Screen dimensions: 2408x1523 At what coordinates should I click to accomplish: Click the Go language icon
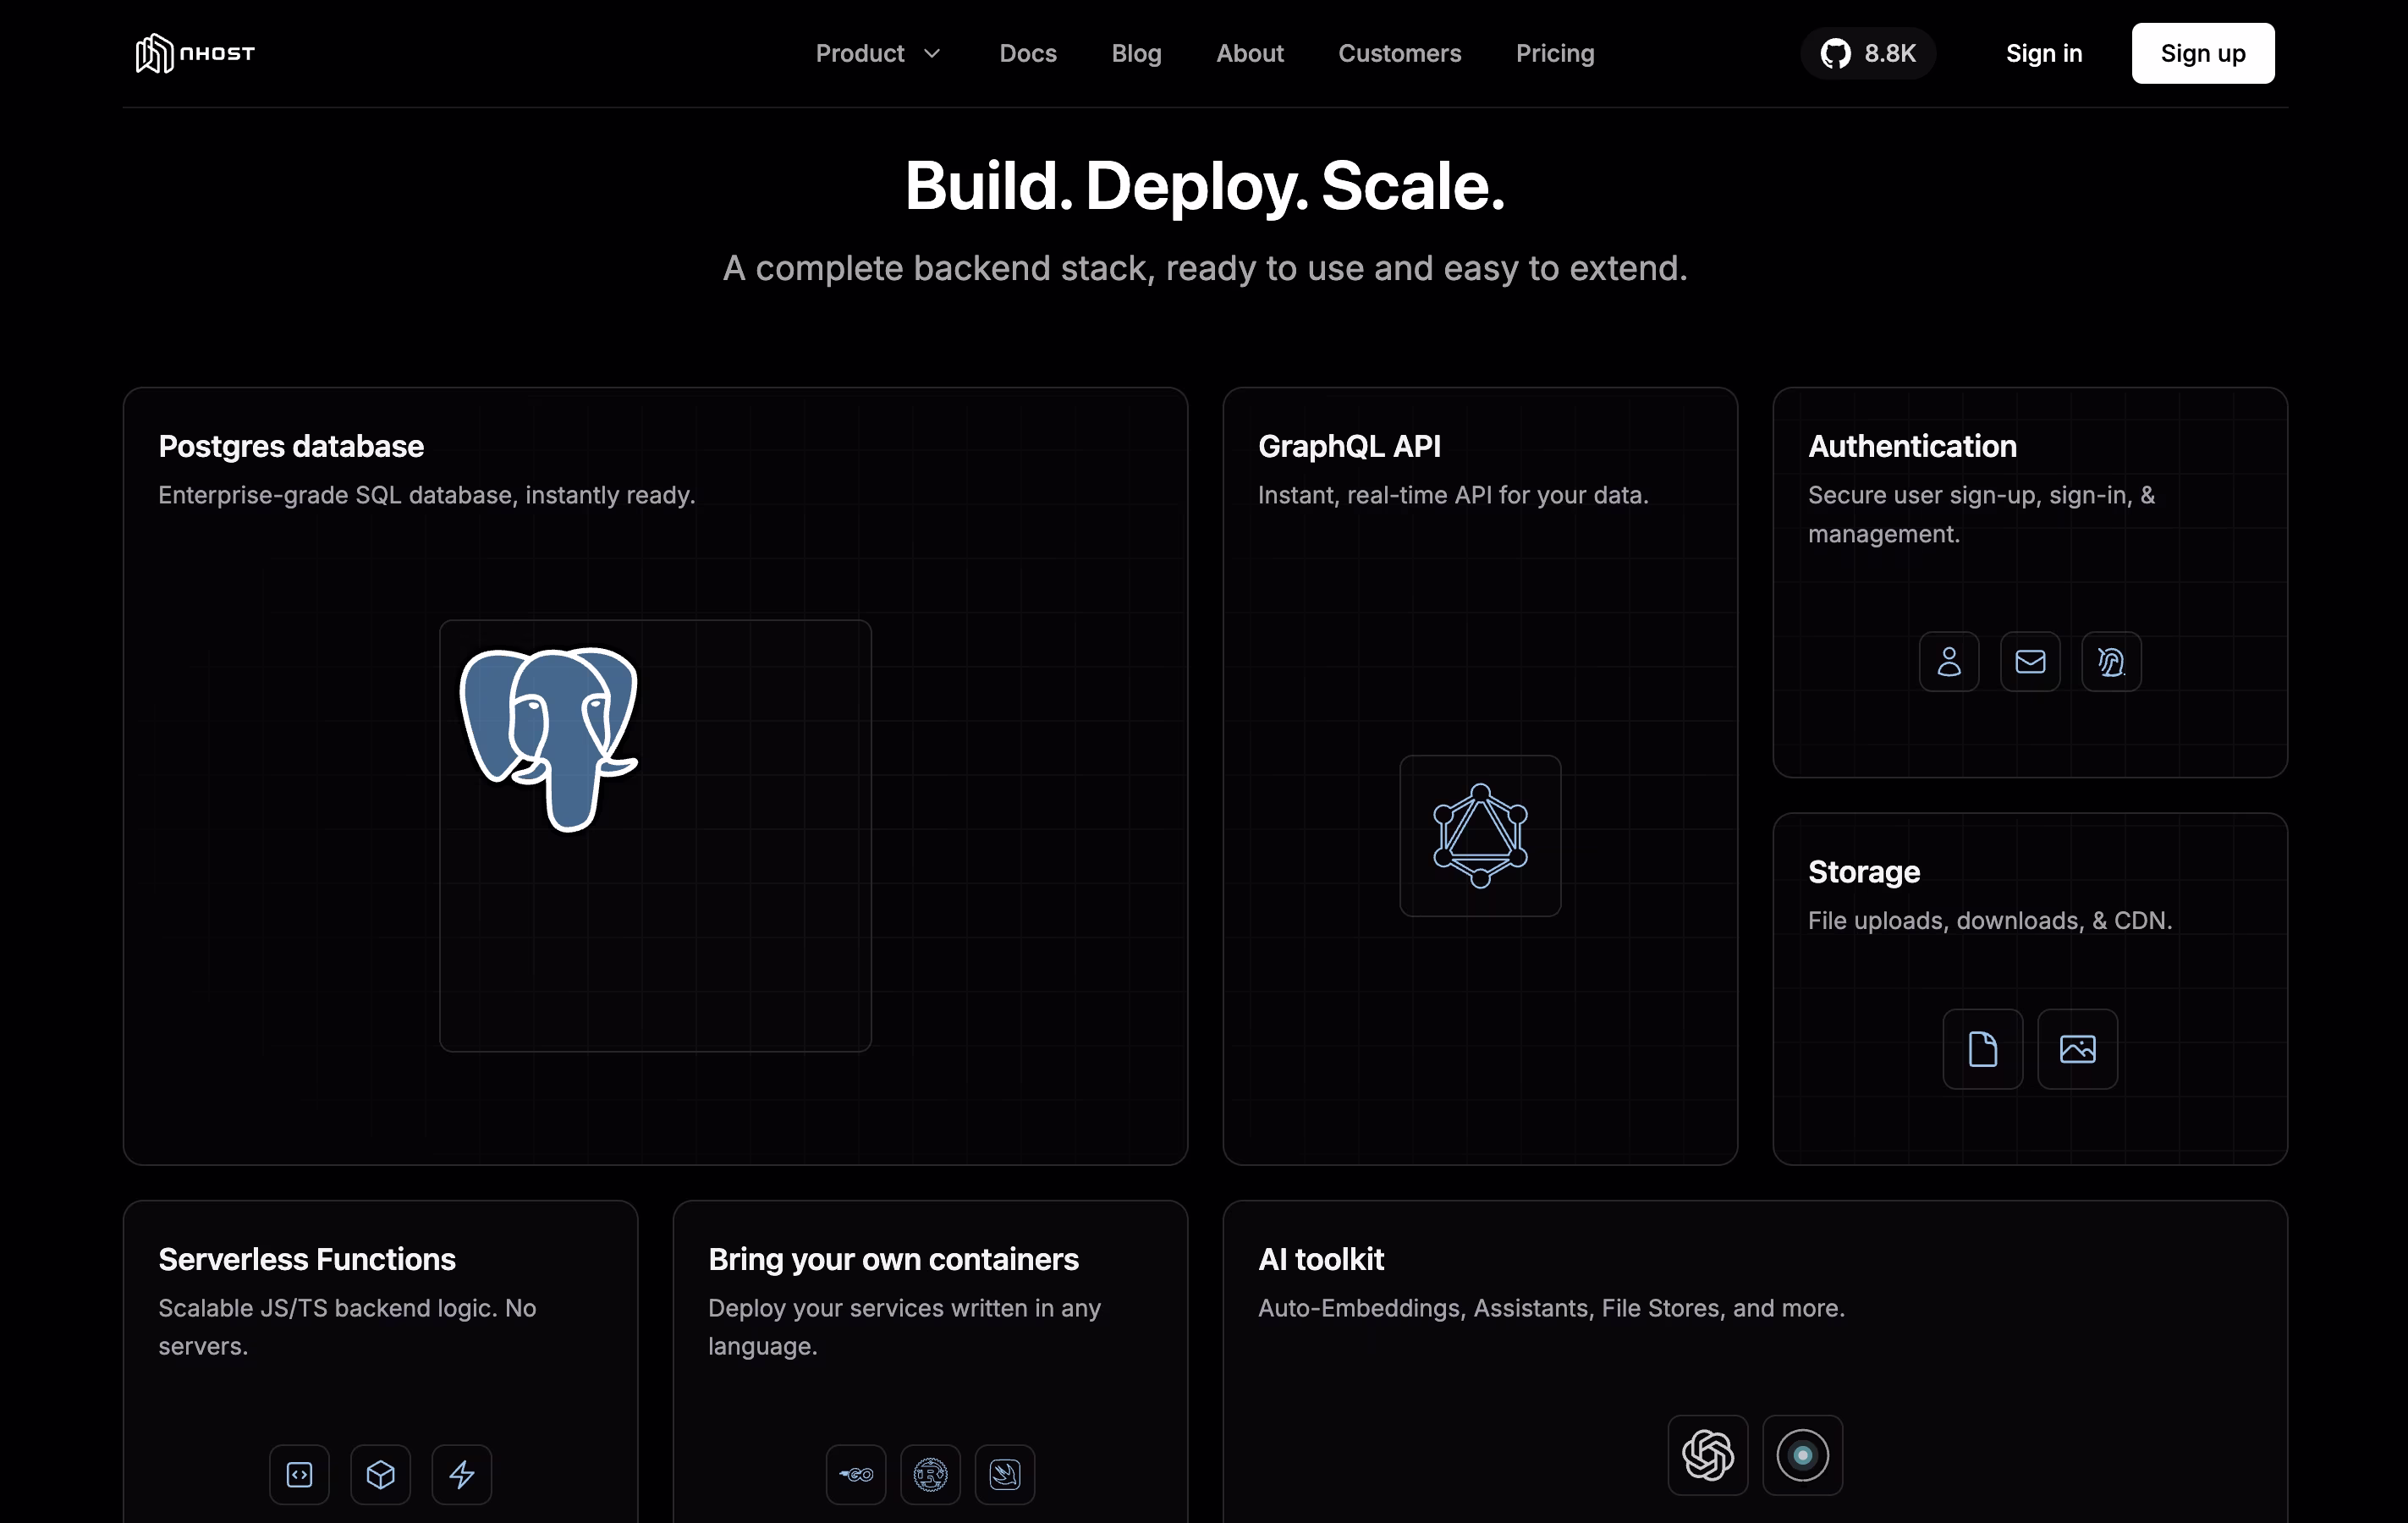[856, 1474]
